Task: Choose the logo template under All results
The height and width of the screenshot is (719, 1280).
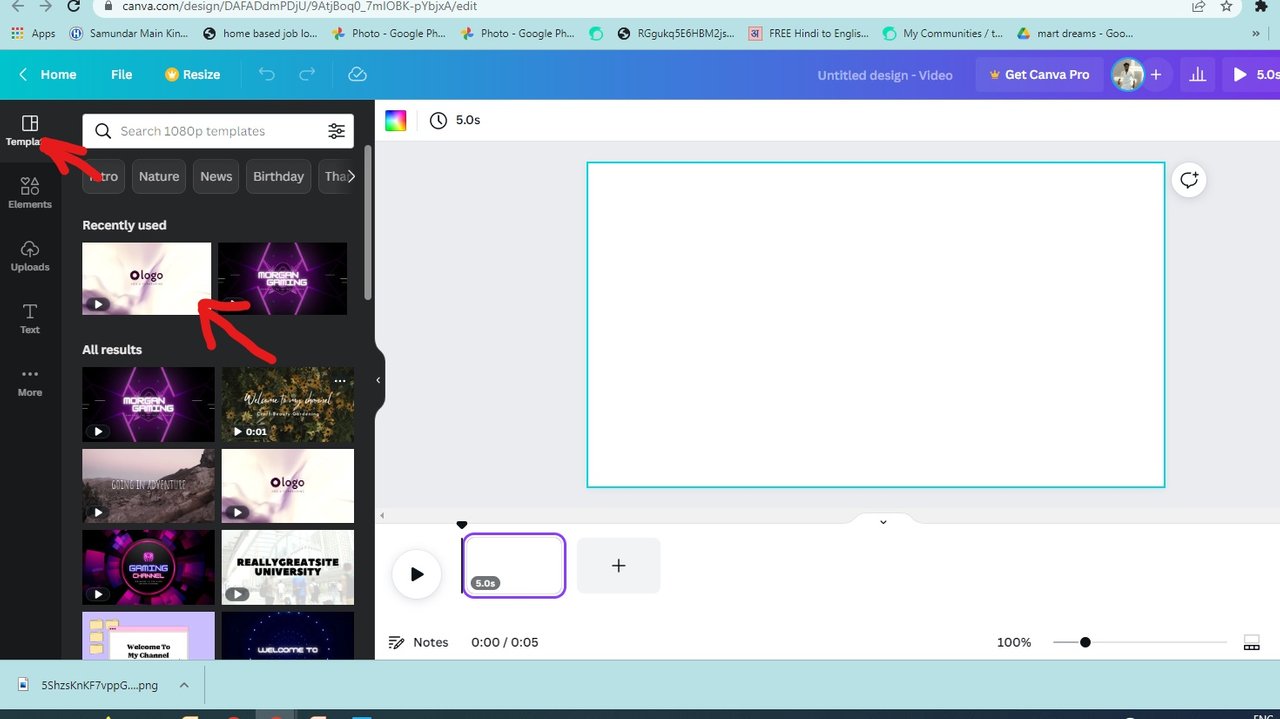Action: click(287, 486)
